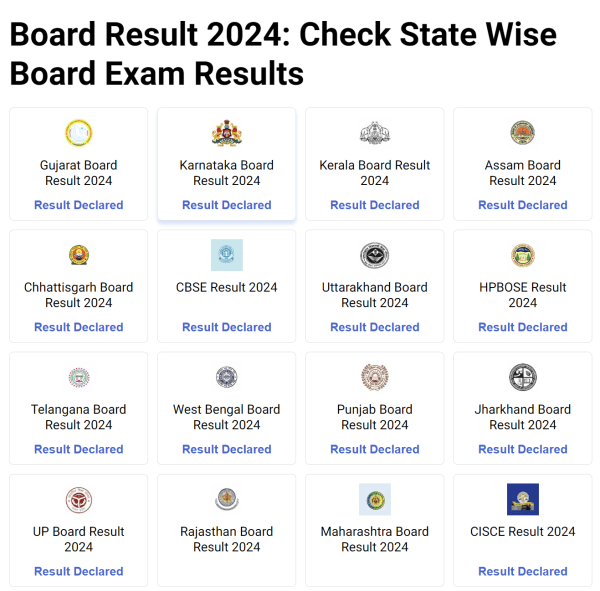Open Result Declared link under Jharkhand Board
Image resolution: width=600 pixels, height=591 pixels.
click(523, 449)
